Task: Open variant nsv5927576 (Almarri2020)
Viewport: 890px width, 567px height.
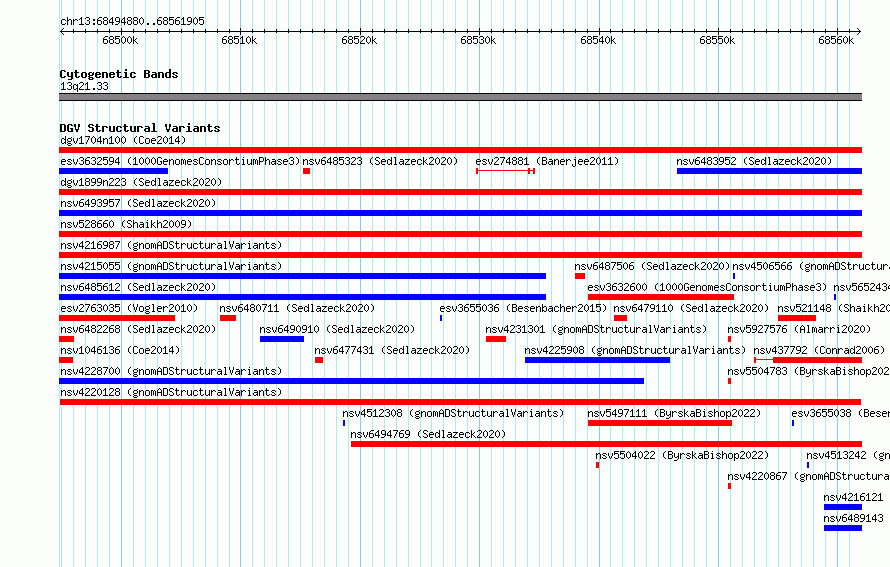Action: coord(799,329)
